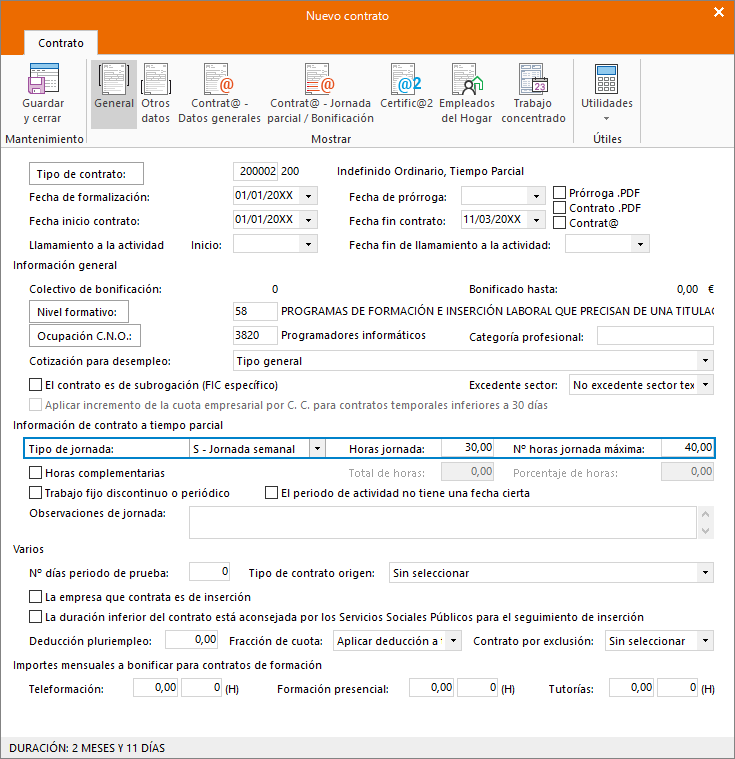Close the Nuevo contrato window

tap(719, 12)
